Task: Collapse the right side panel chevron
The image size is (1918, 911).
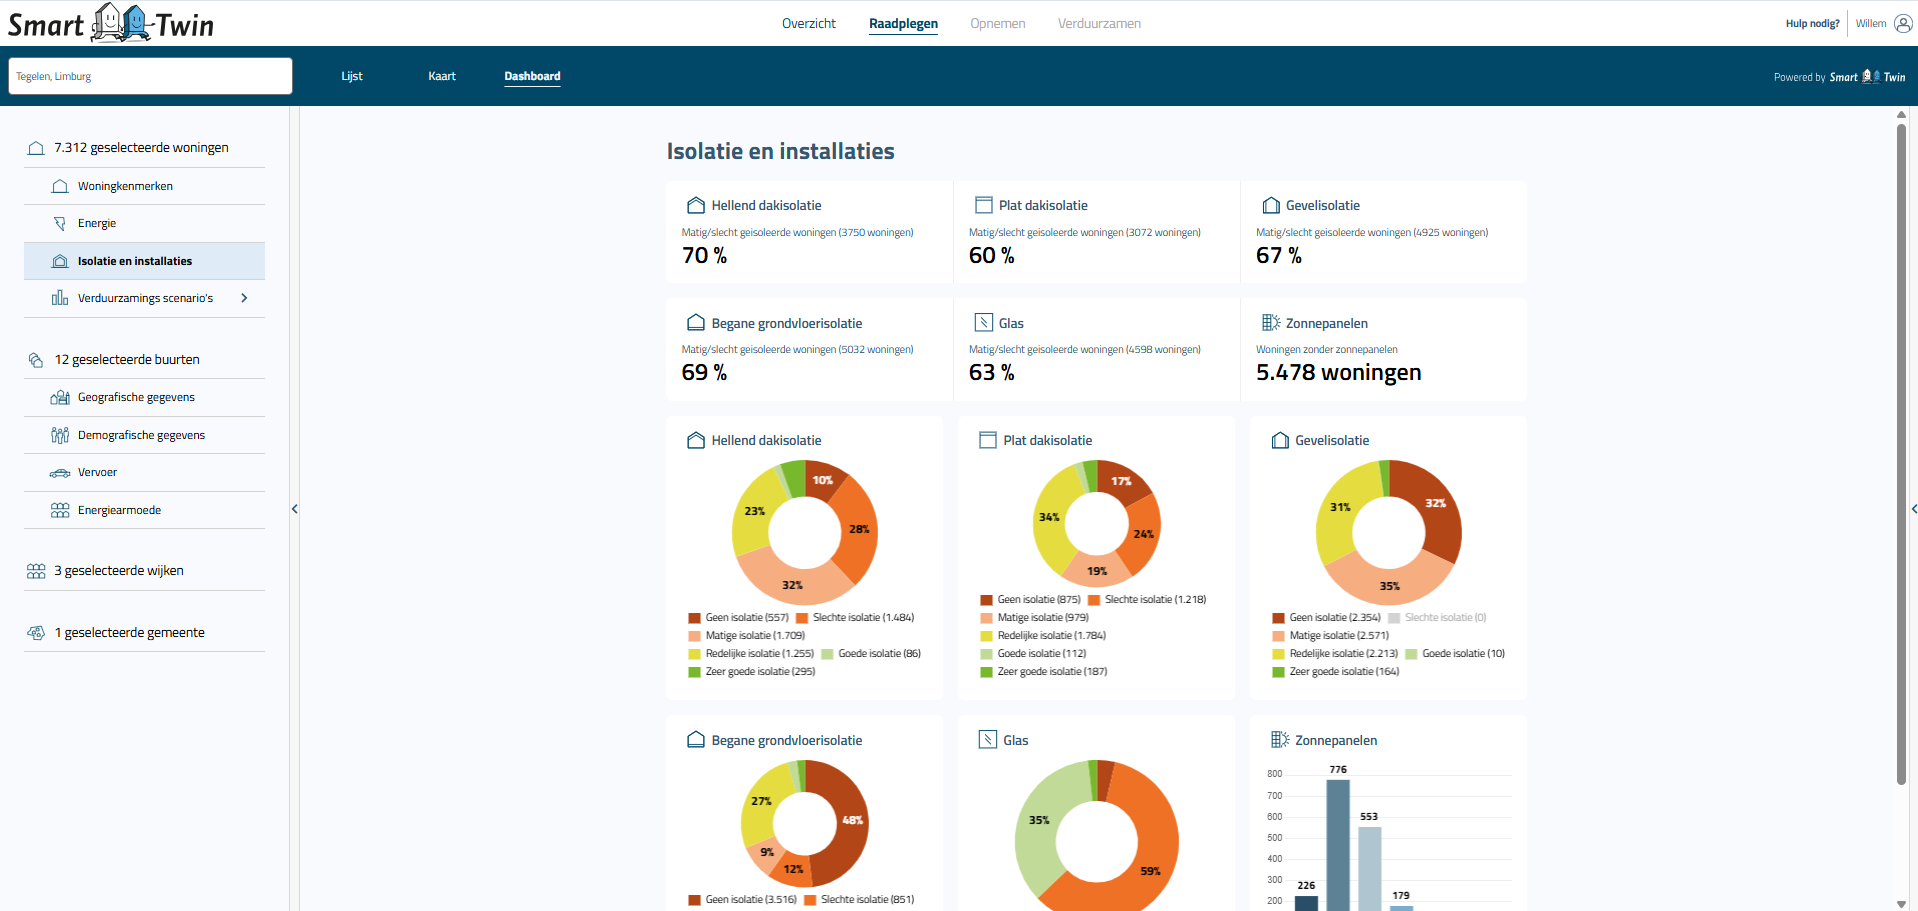Action: (x=1912, y=509)
